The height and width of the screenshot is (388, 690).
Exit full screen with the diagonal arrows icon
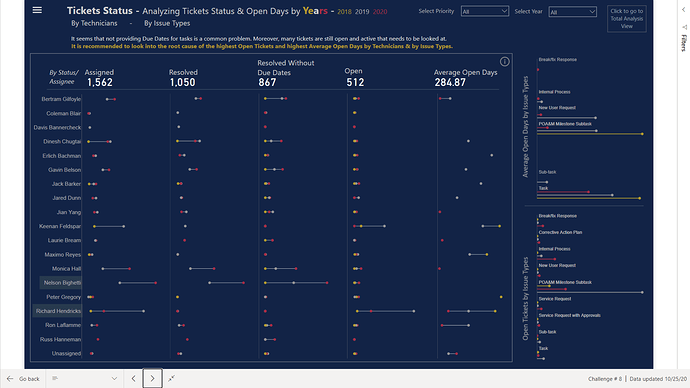pos(171,378)
